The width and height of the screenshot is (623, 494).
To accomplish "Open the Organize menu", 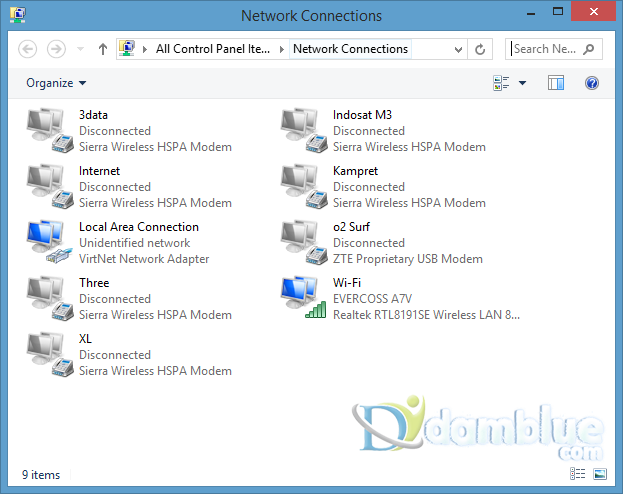I will click(x=56, y=83).
